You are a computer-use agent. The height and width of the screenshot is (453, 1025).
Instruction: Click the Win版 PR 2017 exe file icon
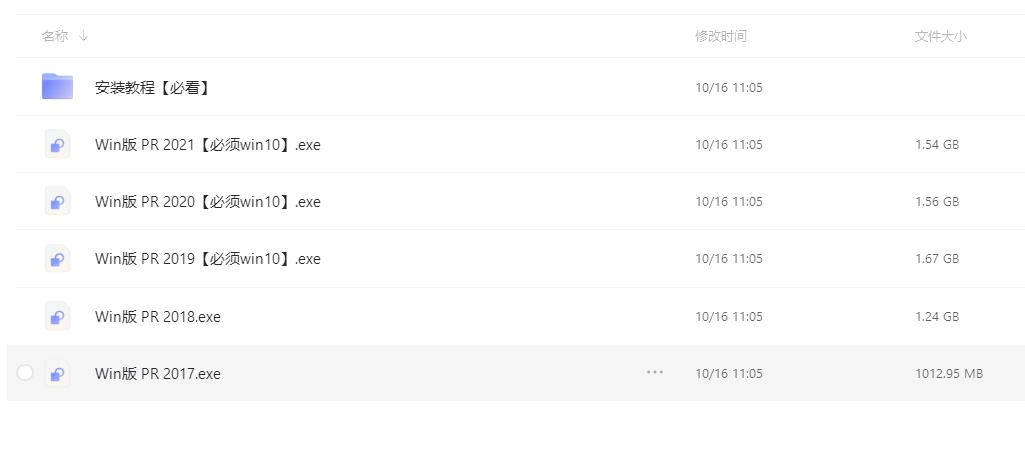pyautogui.click(x=58, y=373)
